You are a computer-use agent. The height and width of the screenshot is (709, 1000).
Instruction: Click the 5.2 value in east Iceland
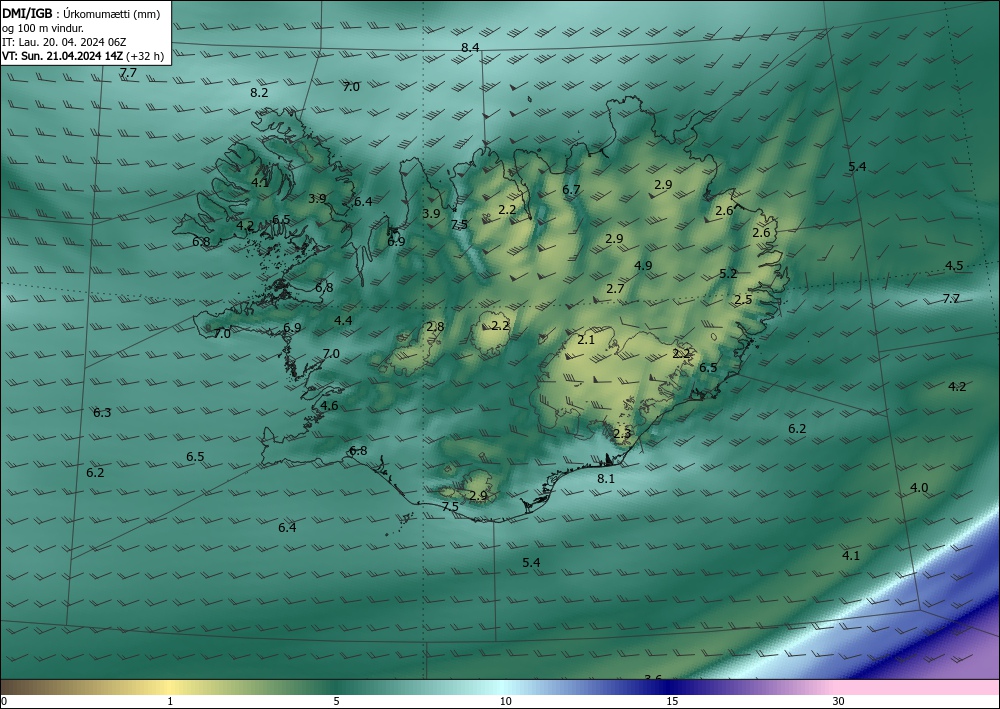728,274
